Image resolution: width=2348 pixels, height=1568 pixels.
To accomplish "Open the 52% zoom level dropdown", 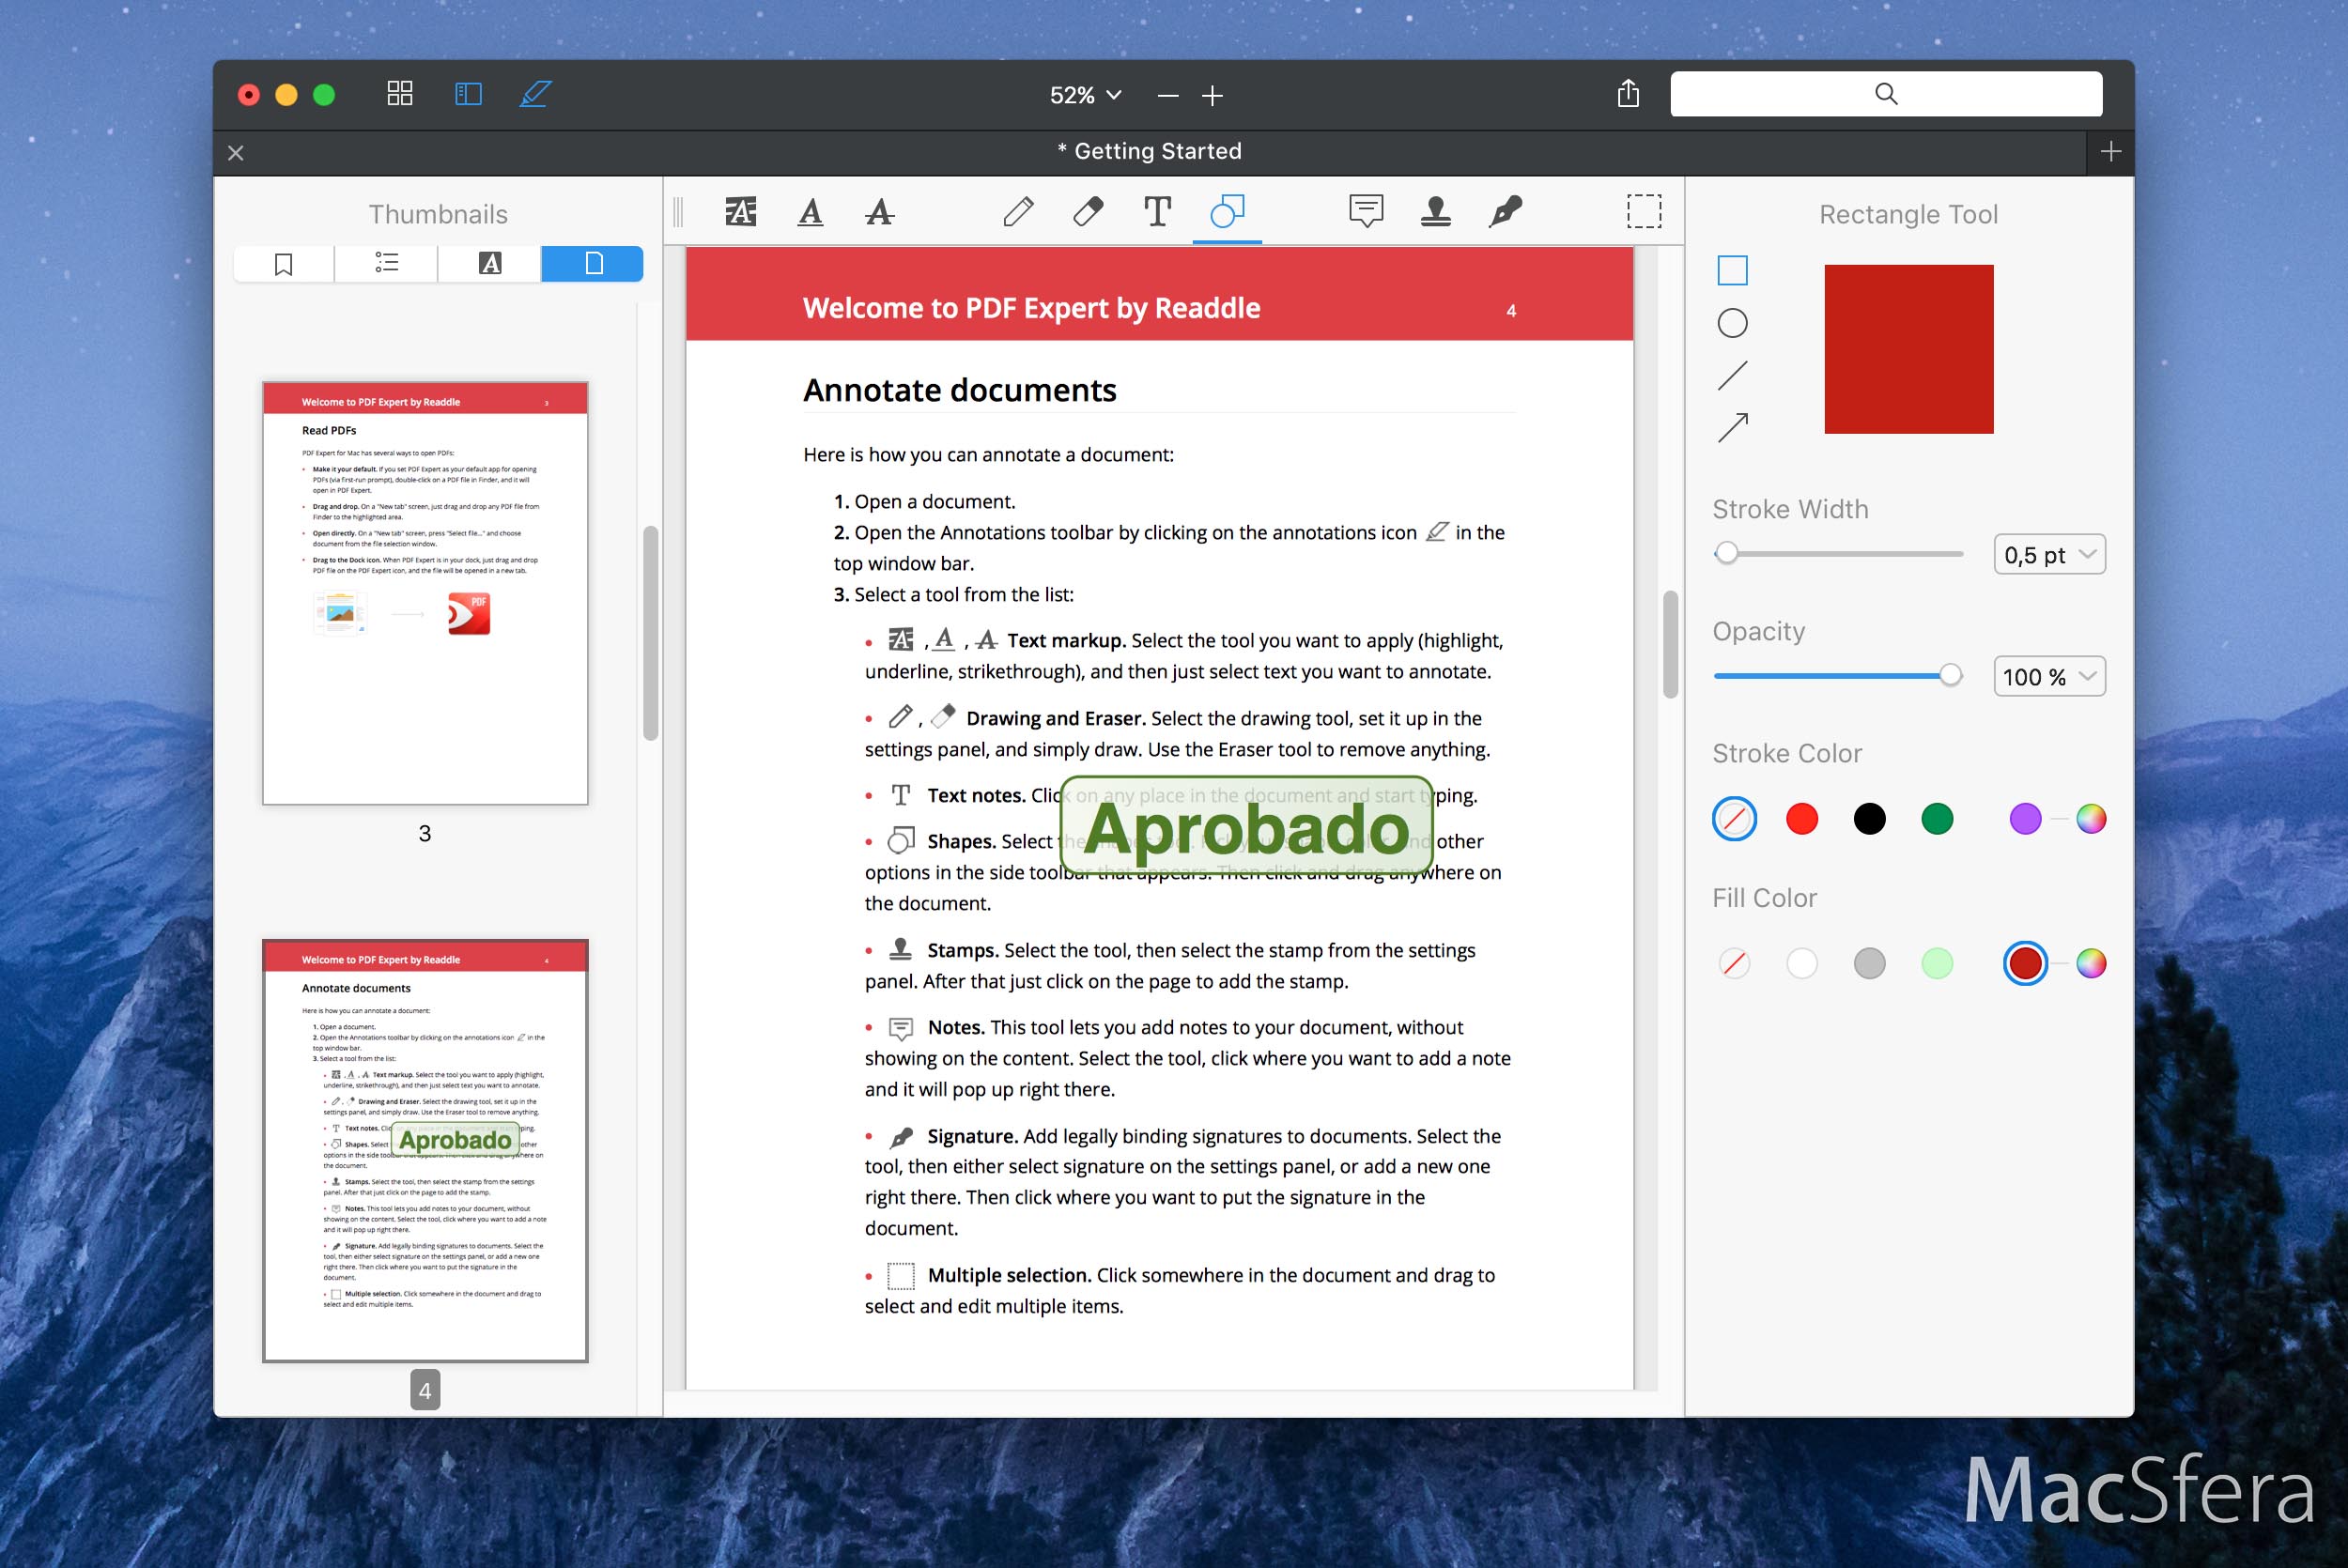I will pos(1085,95).
